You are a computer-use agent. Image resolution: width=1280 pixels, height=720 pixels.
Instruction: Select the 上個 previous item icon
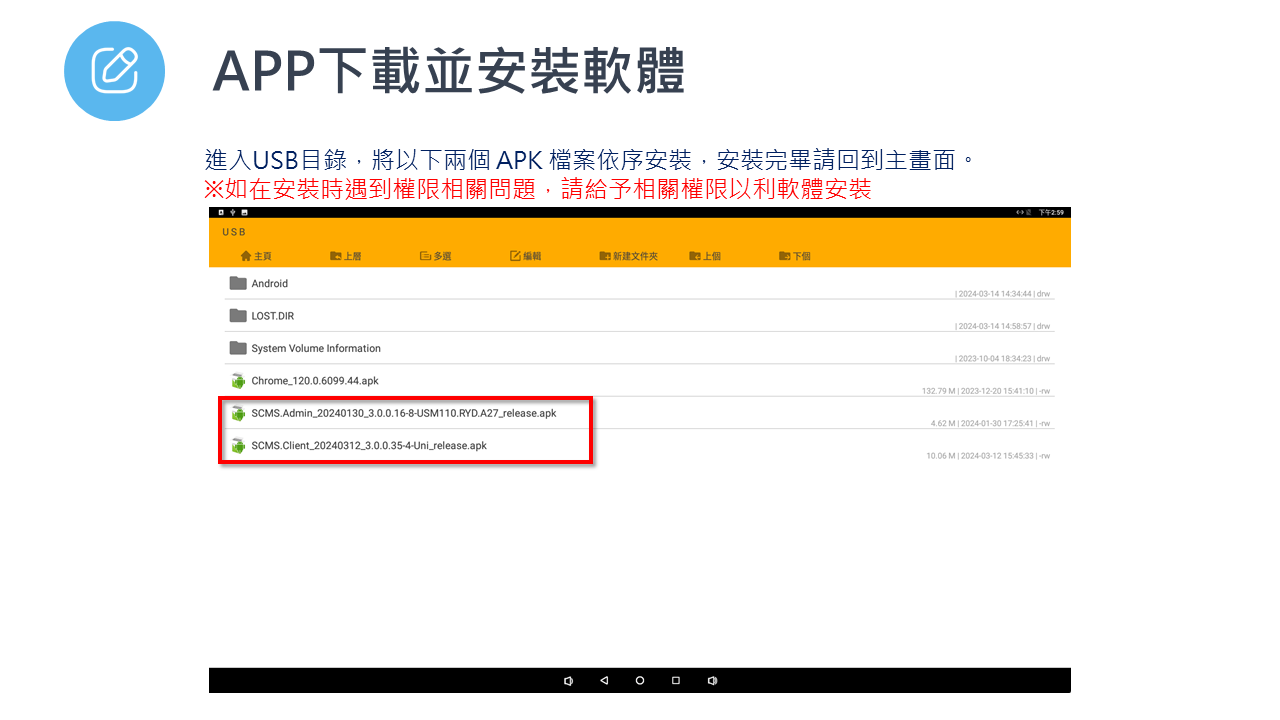pos(693,256)
